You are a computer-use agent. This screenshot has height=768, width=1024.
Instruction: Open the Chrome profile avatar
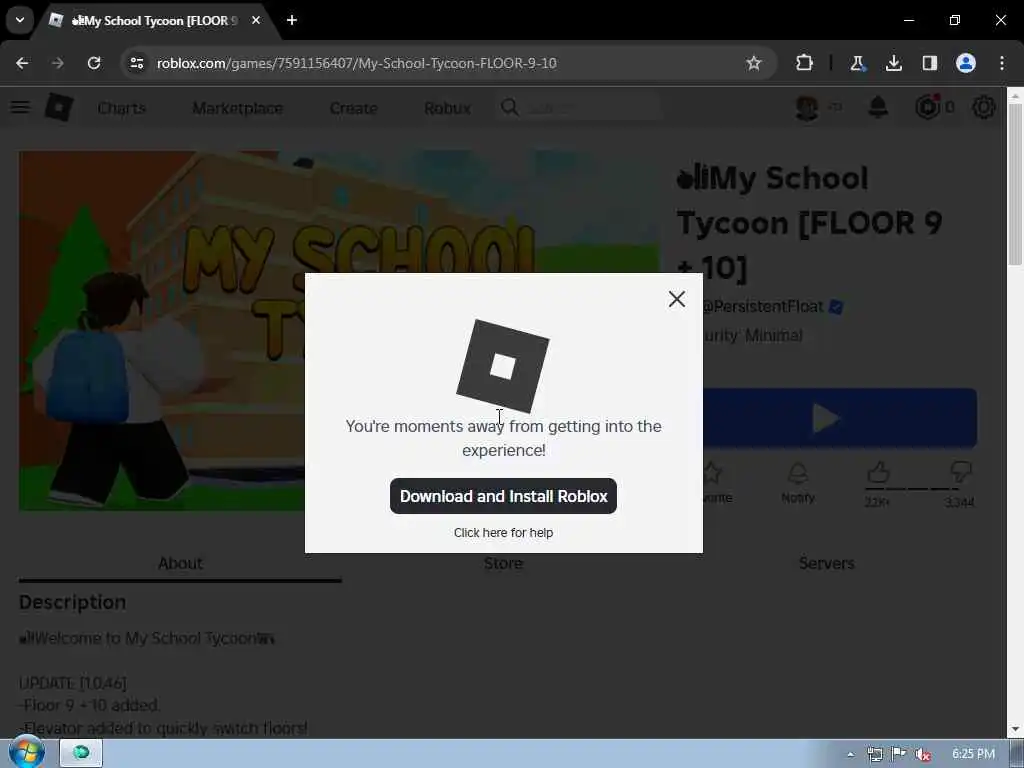(966, 63)
